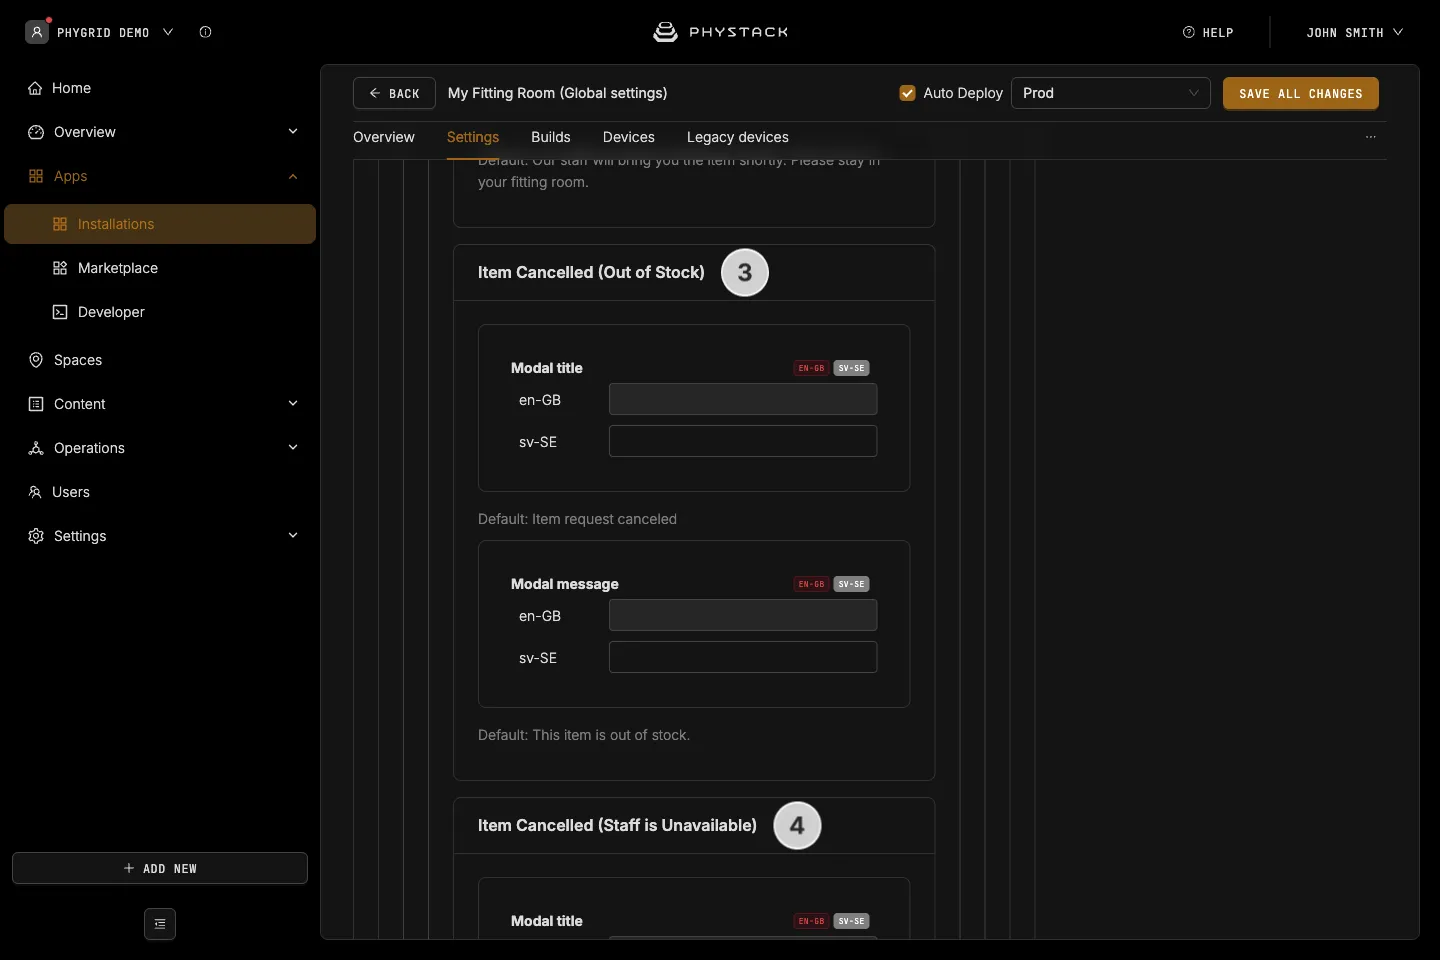Click the Installations icon

[x=60, y=224]
